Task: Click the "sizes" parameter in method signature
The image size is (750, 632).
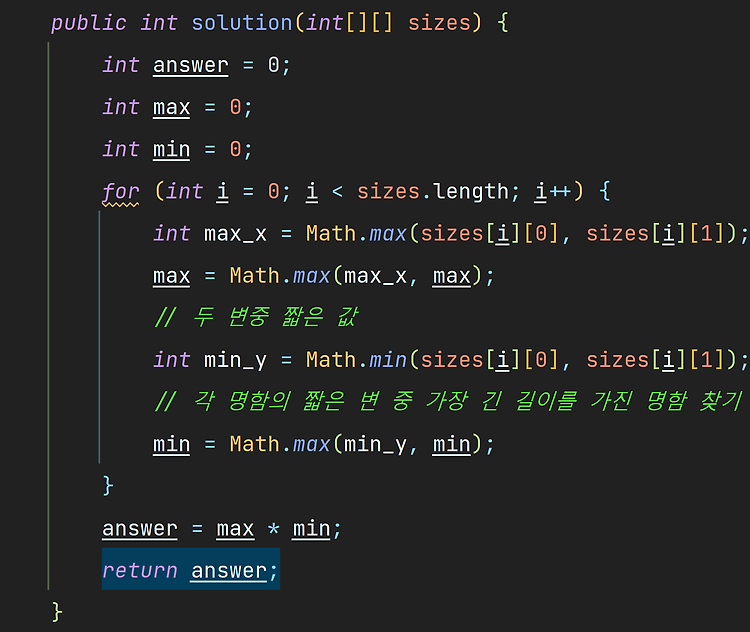Action: [439, 23]
